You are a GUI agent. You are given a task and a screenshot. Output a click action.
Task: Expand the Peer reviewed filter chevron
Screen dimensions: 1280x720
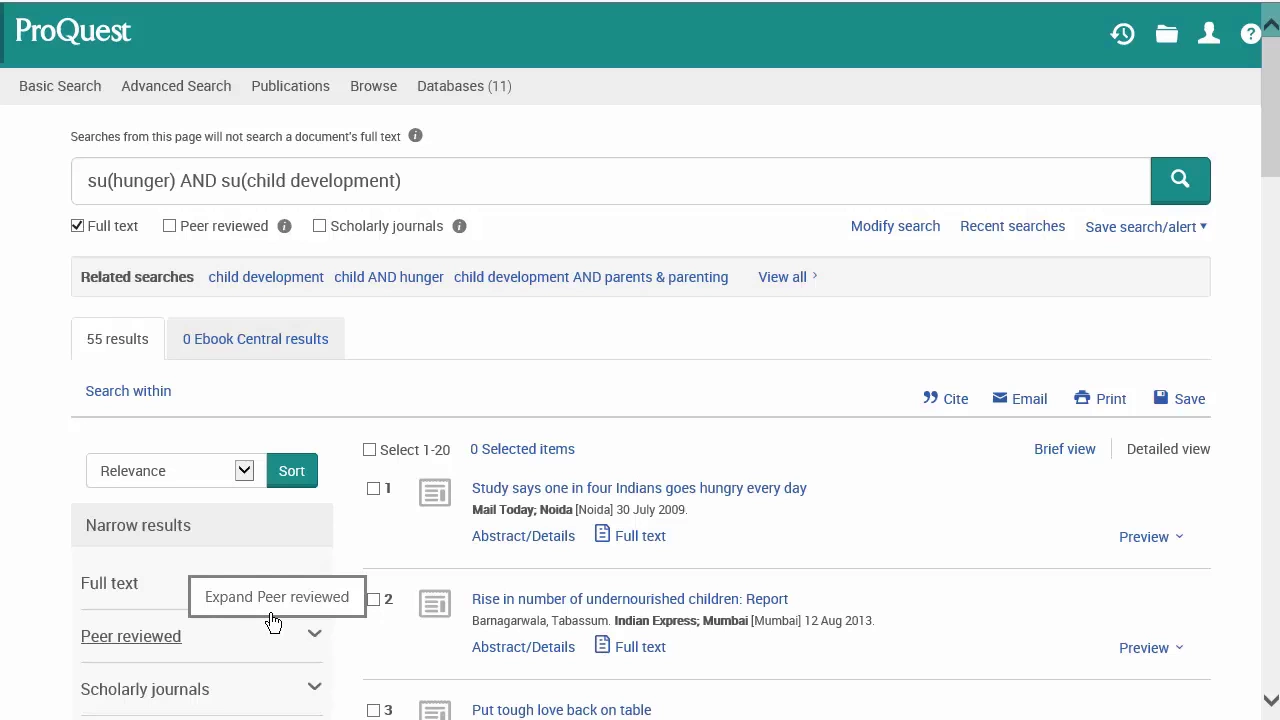(x=314, y=633)
